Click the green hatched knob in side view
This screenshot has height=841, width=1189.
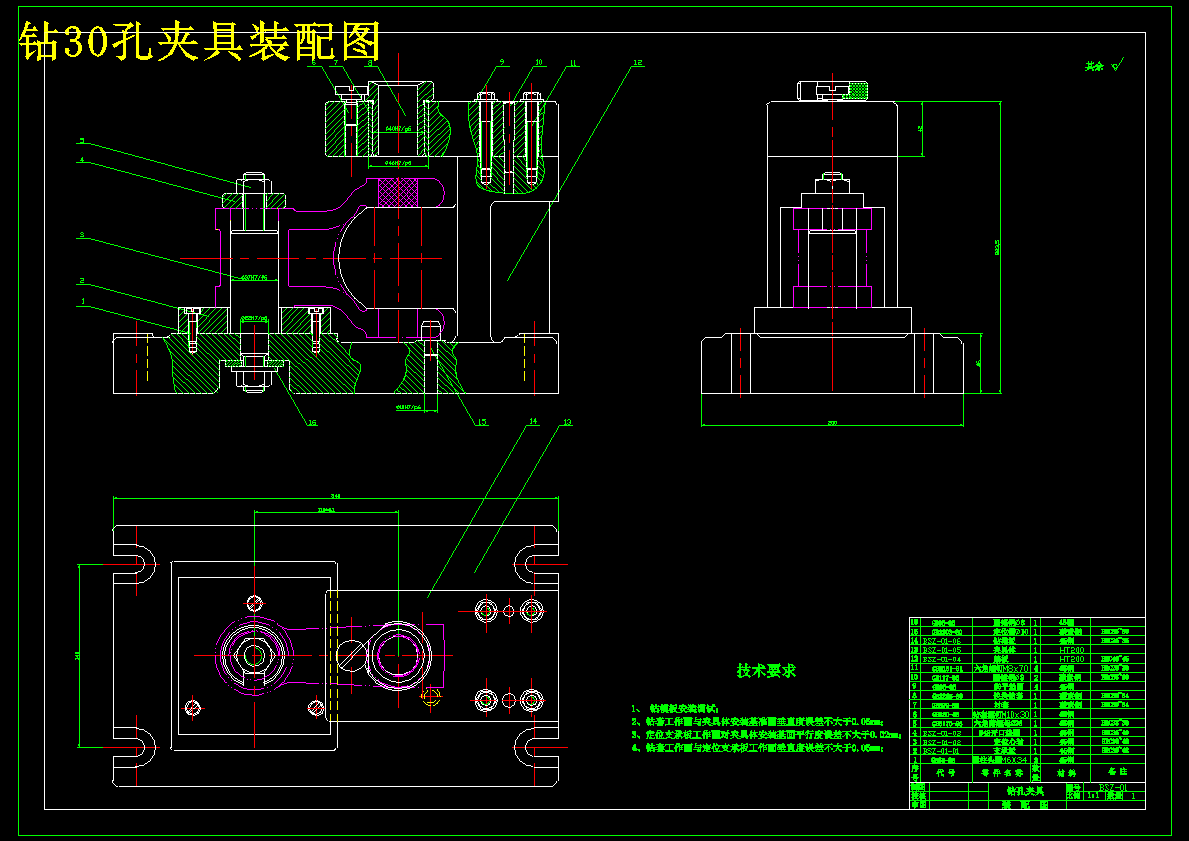(858, 90)
